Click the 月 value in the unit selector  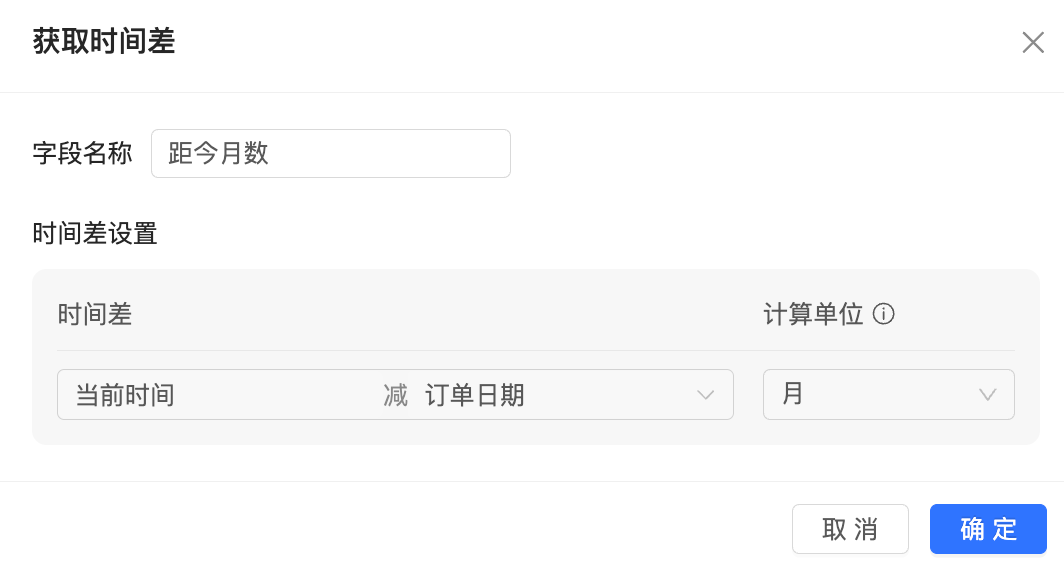tap(793, 394)
